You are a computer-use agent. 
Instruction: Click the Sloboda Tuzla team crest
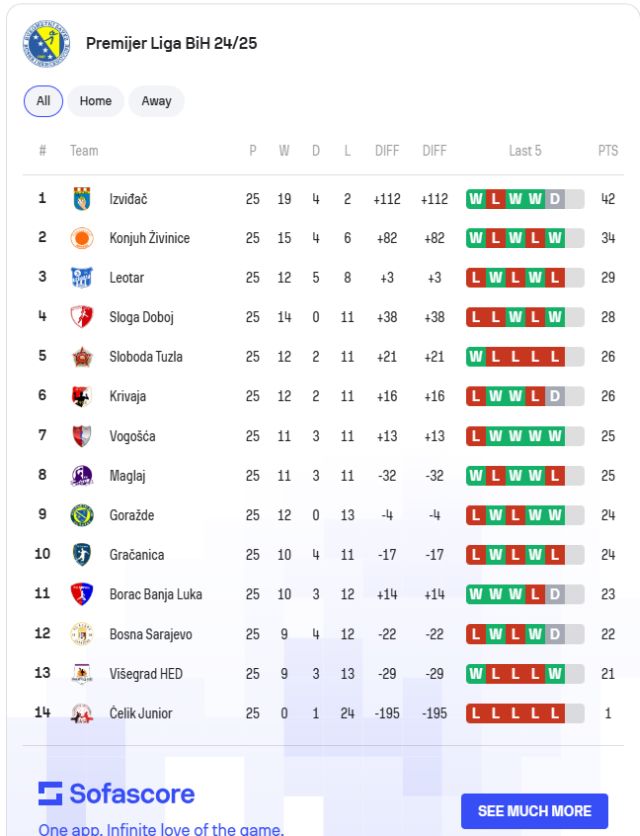pos(82,357)
